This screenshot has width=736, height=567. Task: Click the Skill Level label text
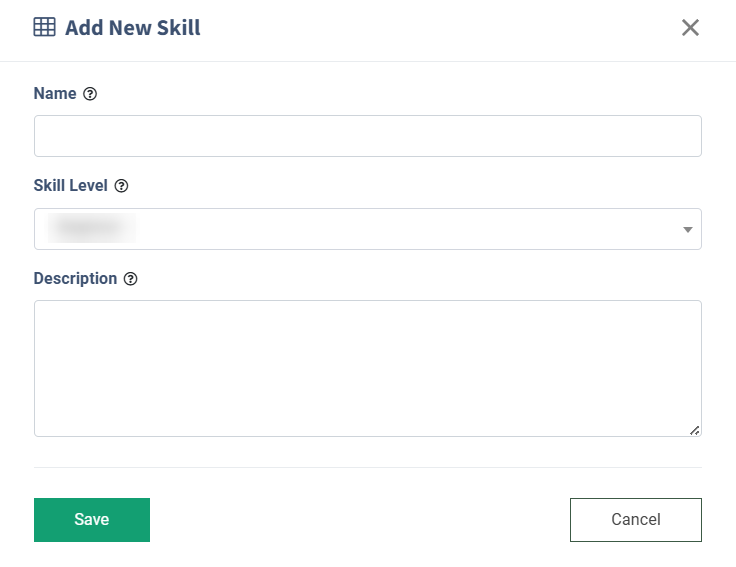71,186
